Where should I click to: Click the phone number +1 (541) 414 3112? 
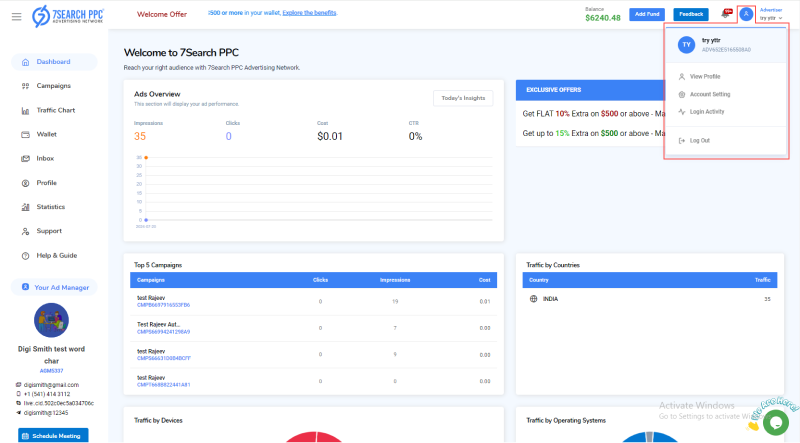coord(47,394)
